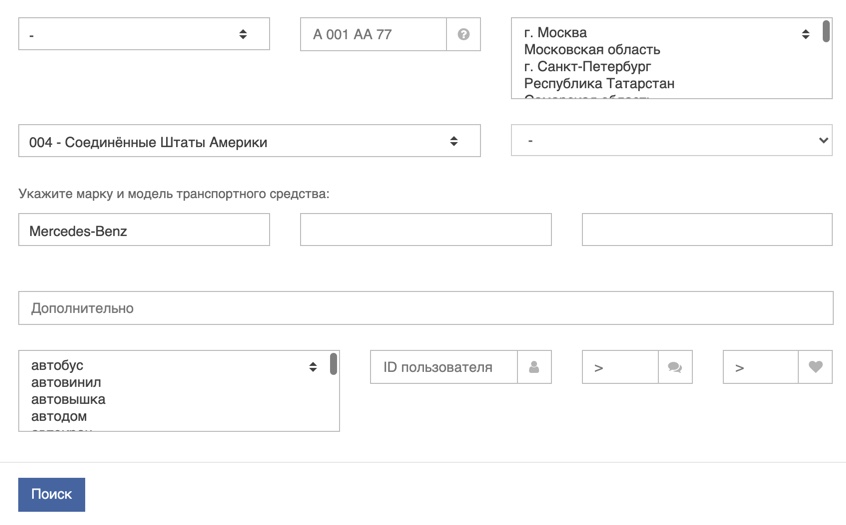Click the question mark help icon
This screenshot has width=846, height=525.
click(463, 34)
